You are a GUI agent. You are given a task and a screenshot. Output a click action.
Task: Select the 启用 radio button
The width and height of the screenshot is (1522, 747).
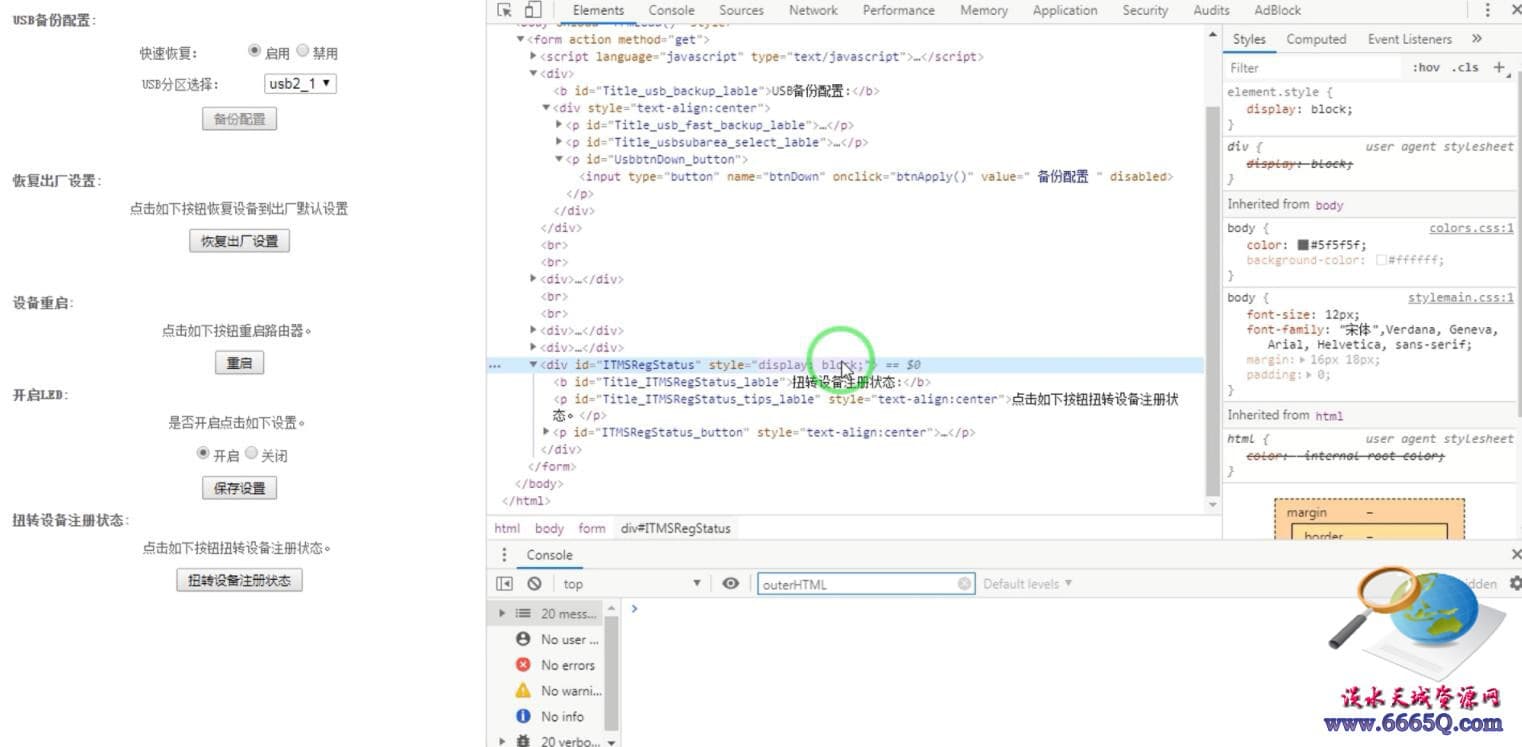pos(254,51)
